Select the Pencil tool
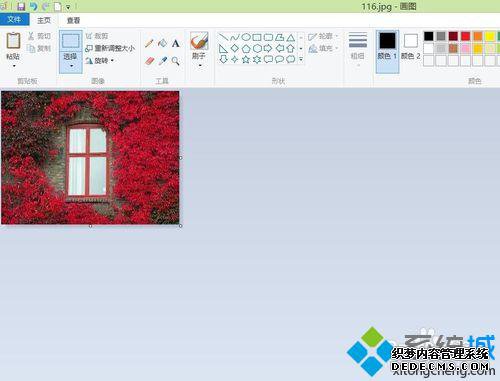The width and height of the screenshot is (500, 381). (x=149, y=43)
